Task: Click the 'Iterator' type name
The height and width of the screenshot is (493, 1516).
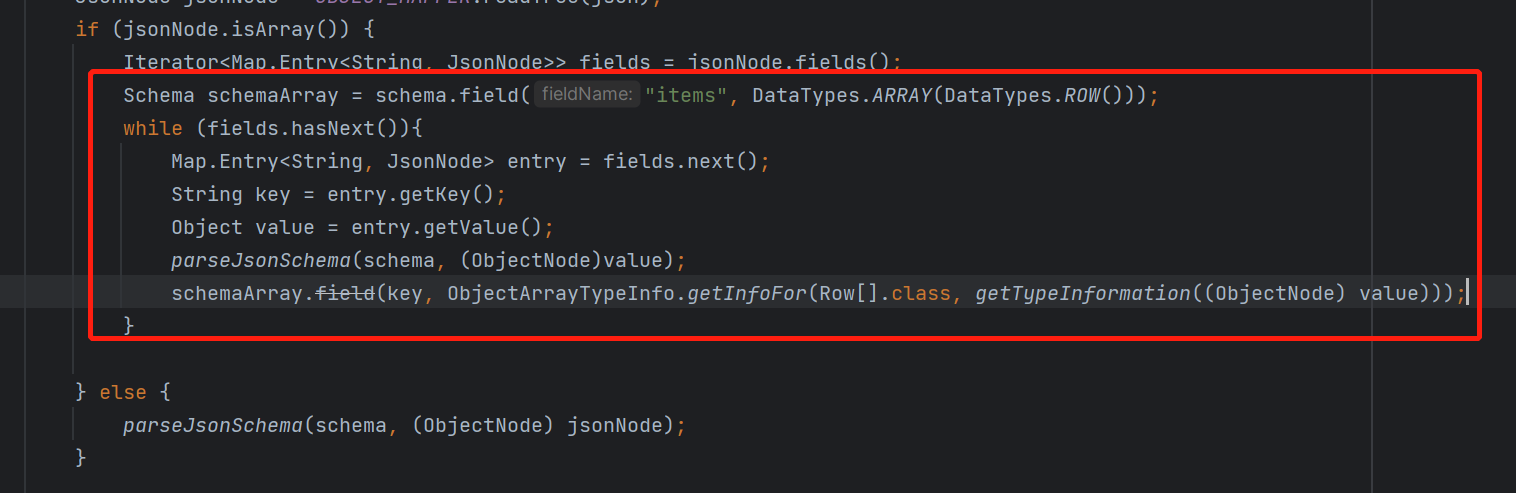Action: click(x=171, y=62)
